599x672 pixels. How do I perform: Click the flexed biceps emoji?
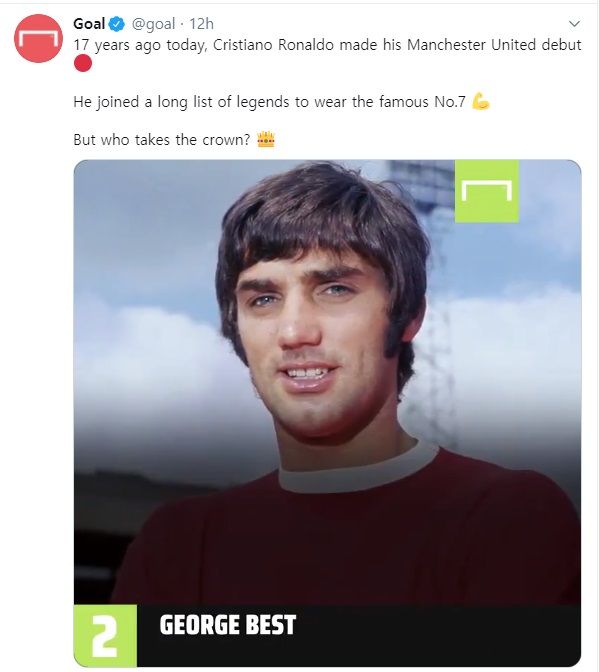click(x=480, y=102)
